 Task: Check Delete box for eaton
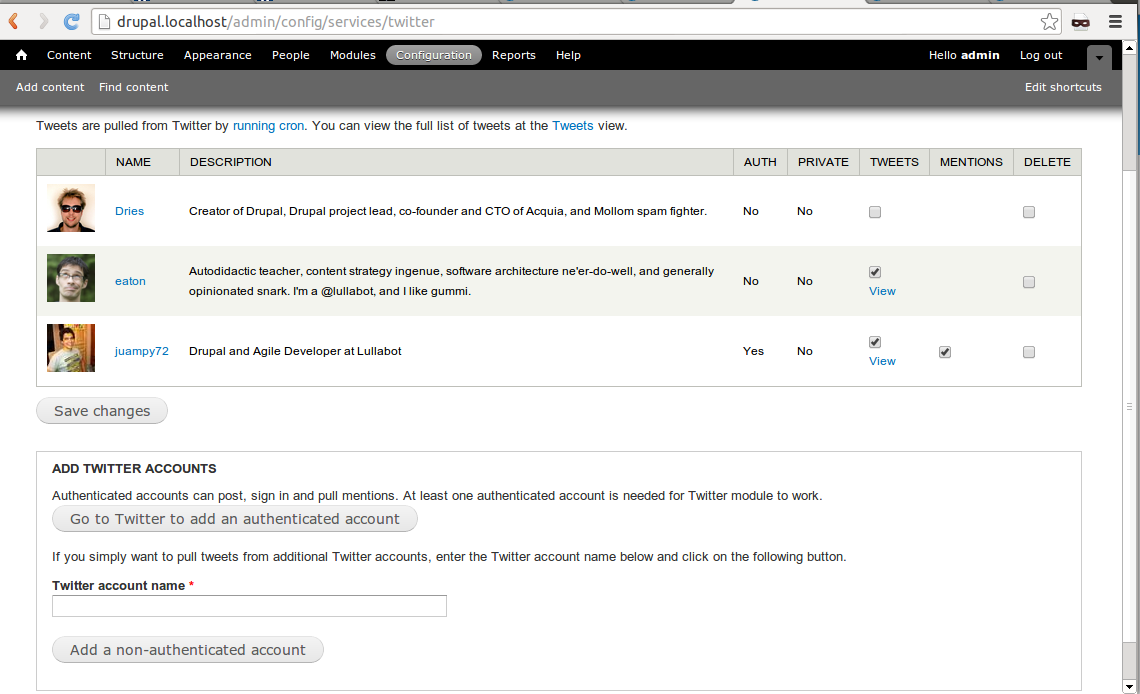coord(1029,282)
